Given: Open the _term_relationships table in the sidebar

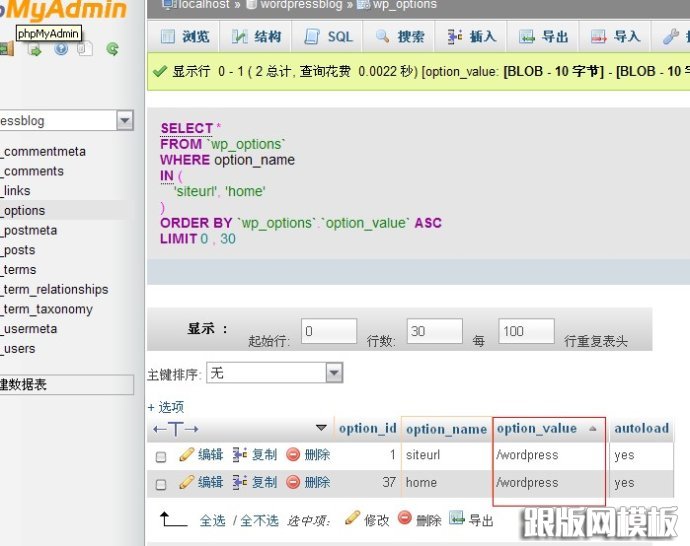Looking at the screenshot, I should (x=54, y=289).
